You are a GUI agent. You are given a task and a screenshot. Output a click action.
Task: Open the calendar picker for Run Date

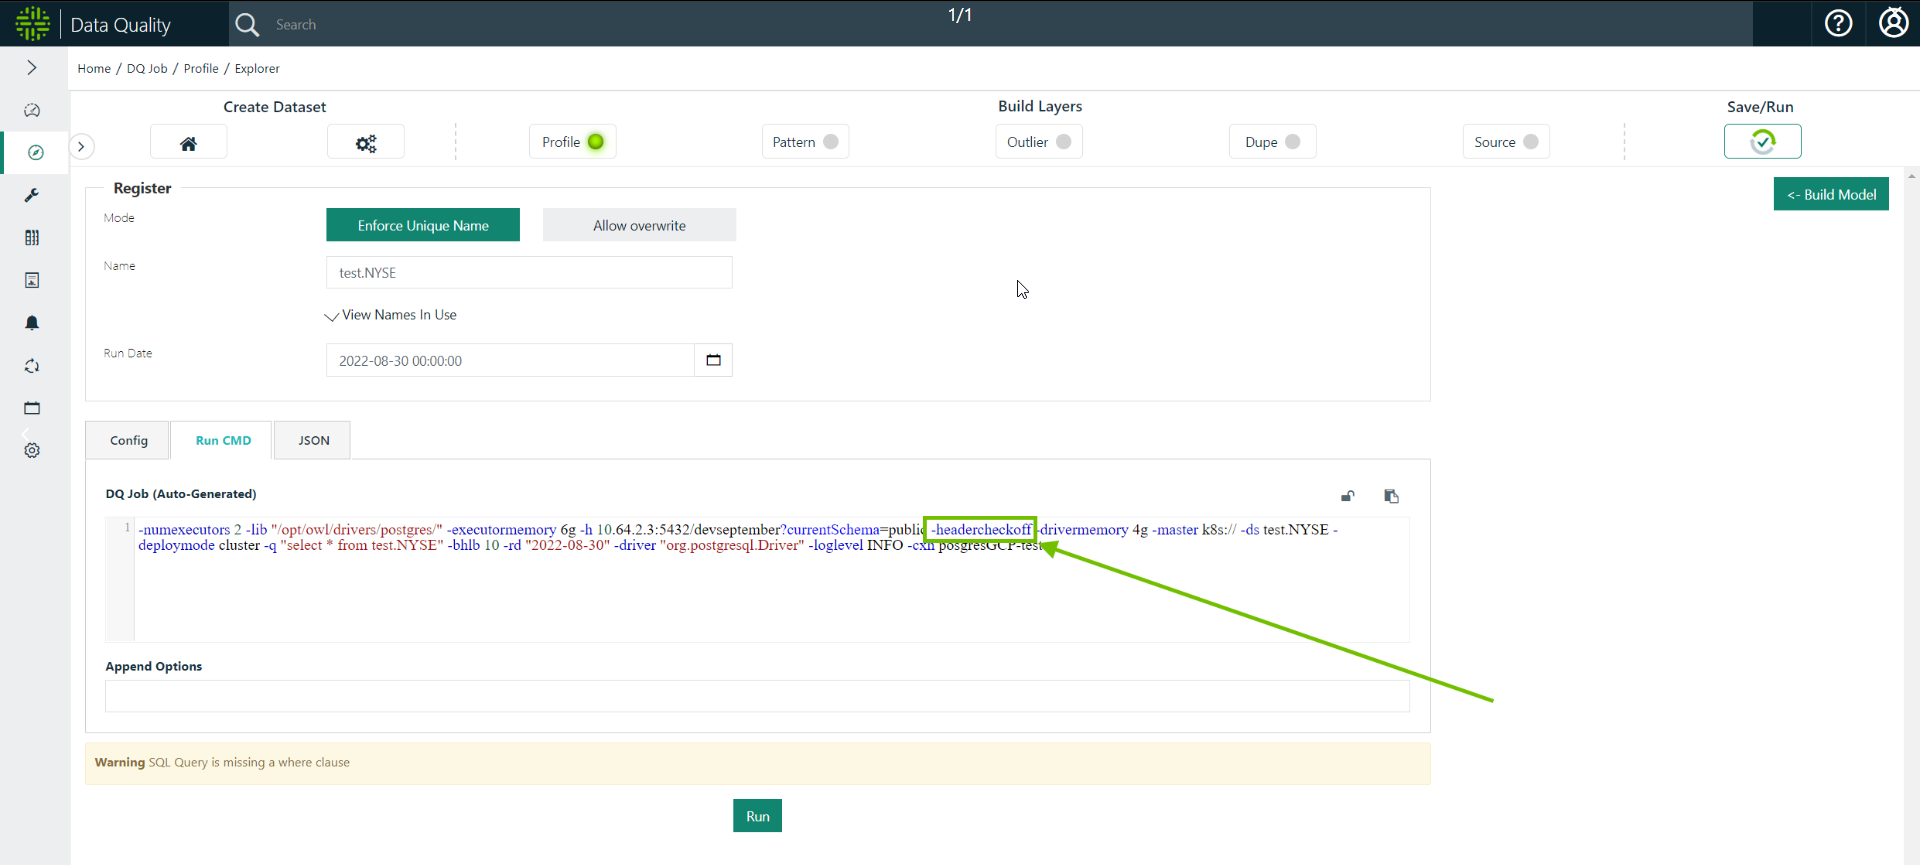(x=713, y=360)
